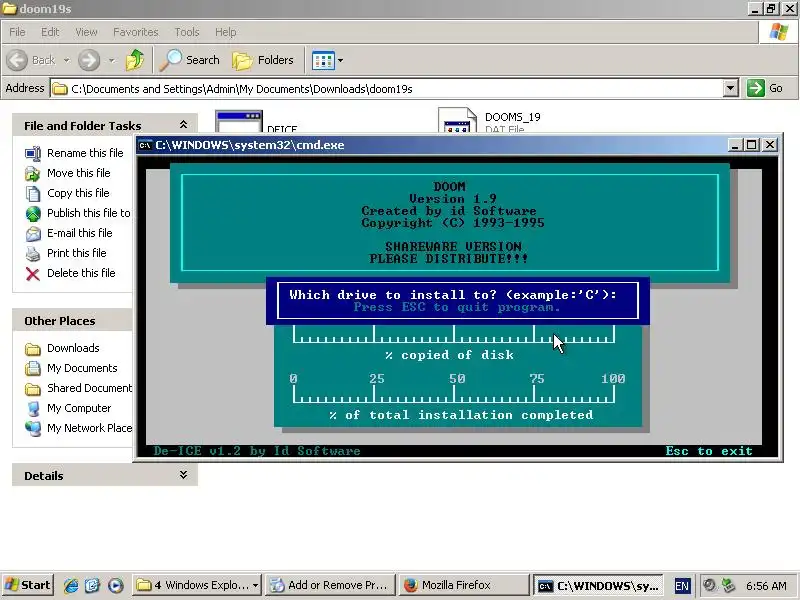
Task: Click the My Documents folder icon
Action: pos(33,368)
